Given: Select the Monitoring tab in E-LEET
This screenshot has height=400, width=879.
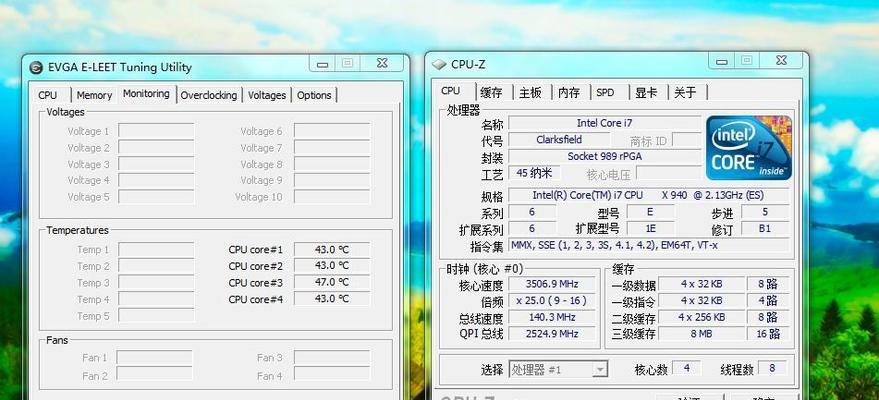Looking at the screenshot, I should coord(146,94).
